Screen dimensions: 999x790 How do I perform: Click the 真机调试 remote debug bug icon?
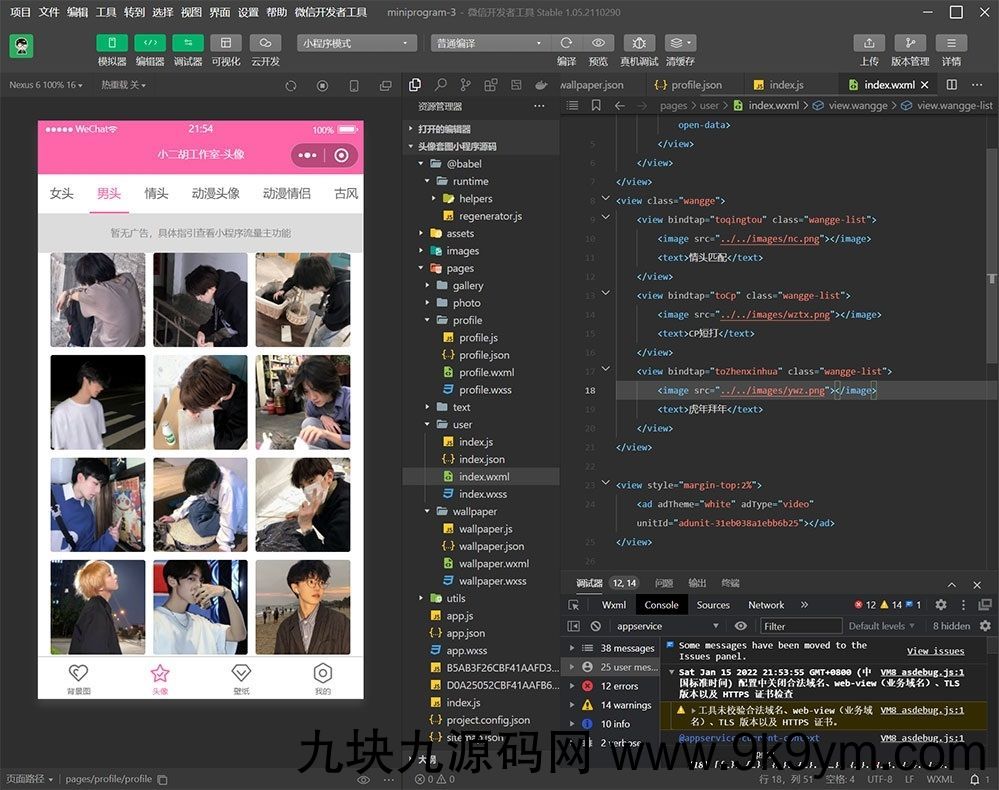point(639,43)
